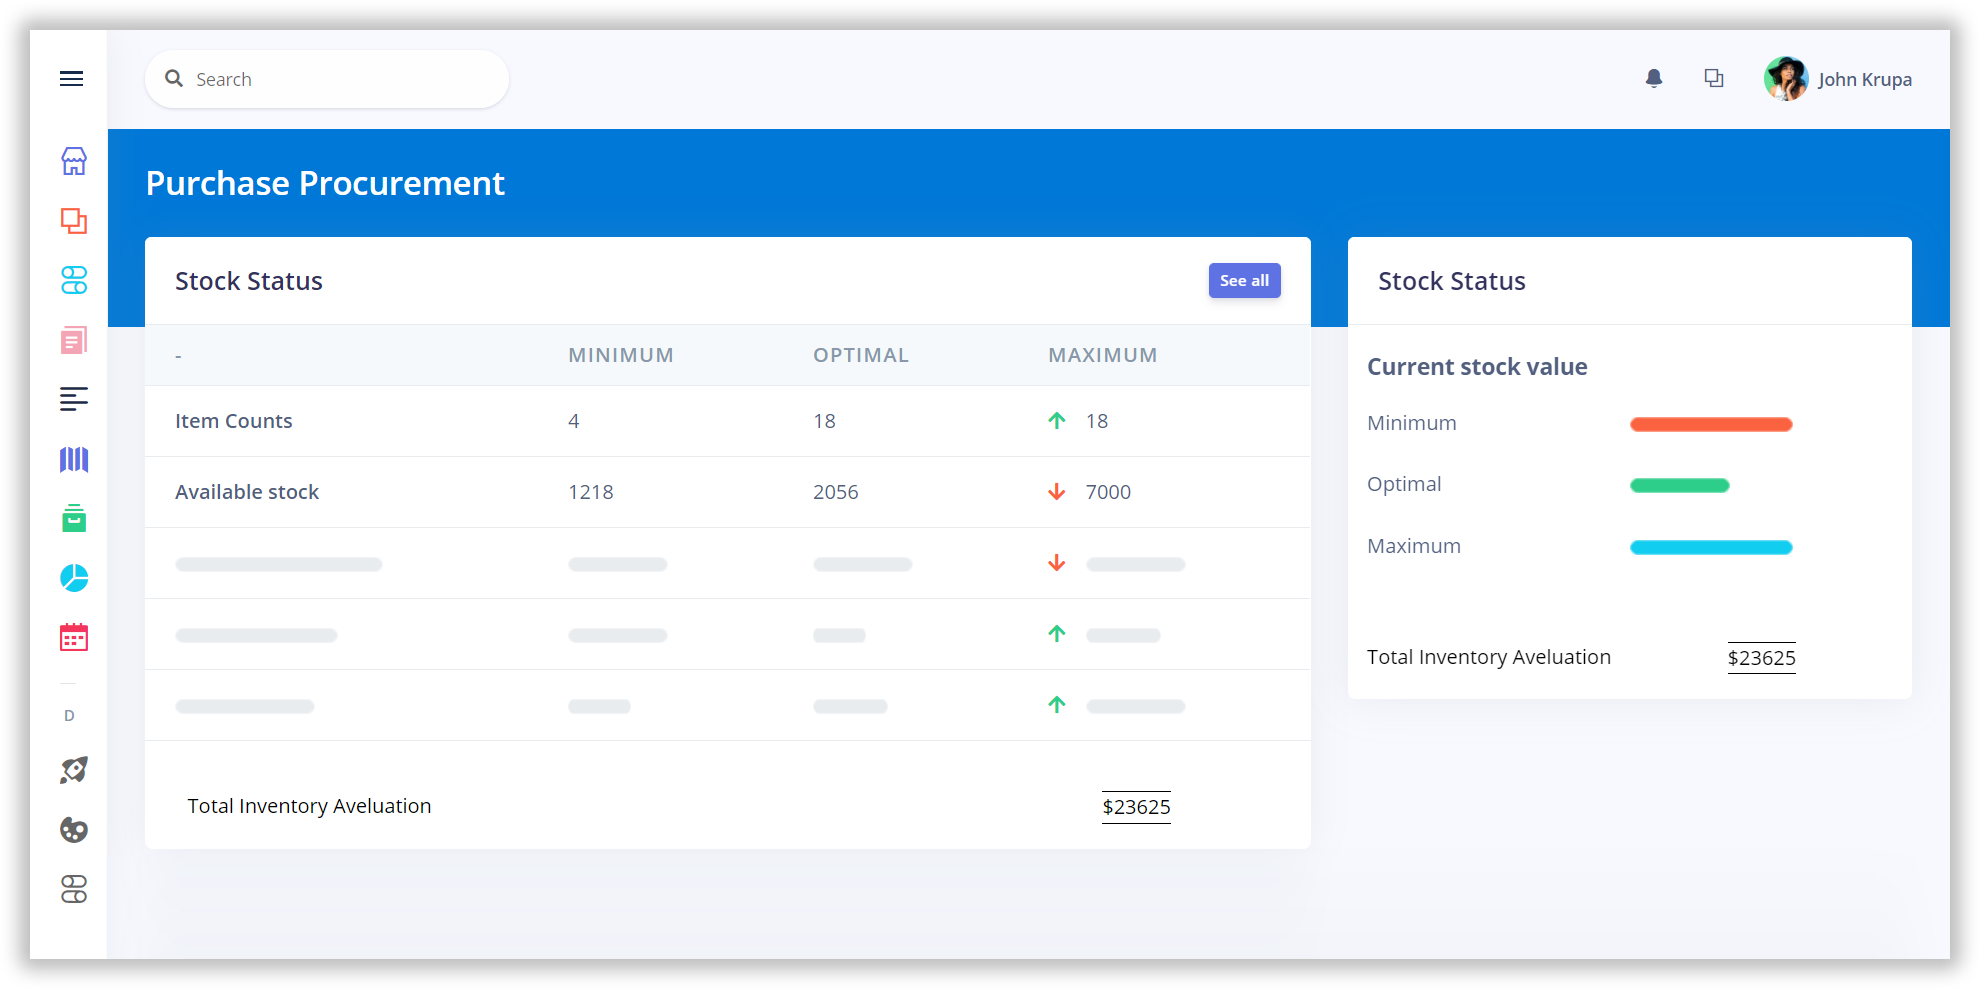Select the Item Counts row label

(234, 421)
